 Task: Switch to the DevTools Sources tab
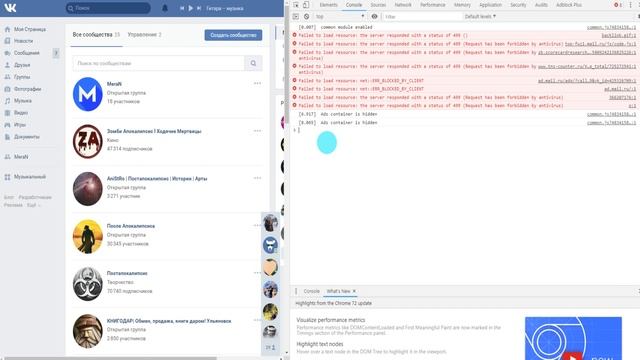[378, 5]
